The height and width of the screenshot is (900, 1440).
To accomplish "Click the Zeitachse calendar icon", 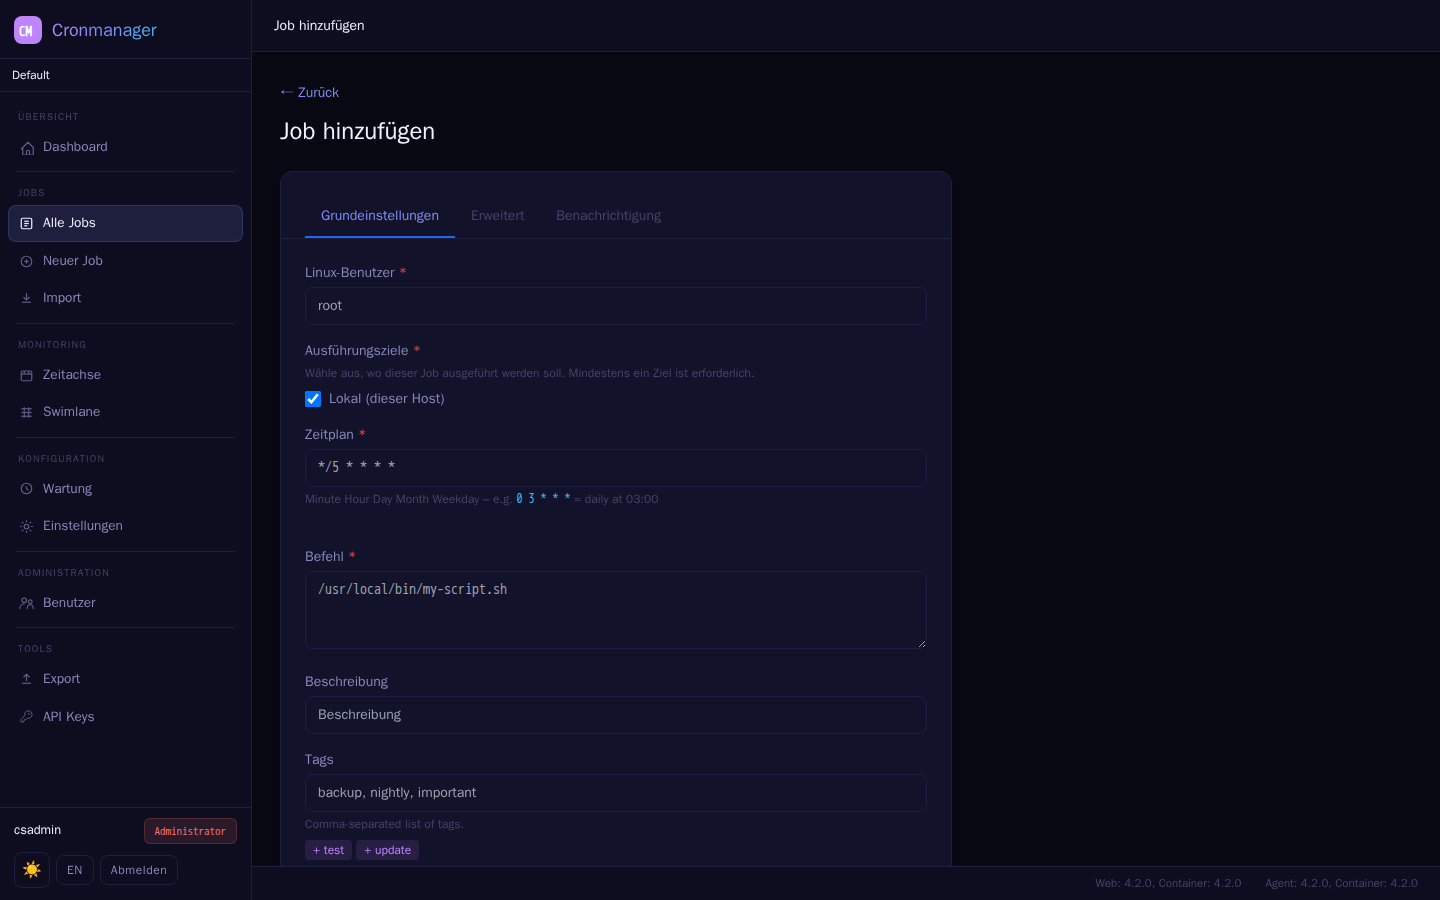I will click(27, 376).
